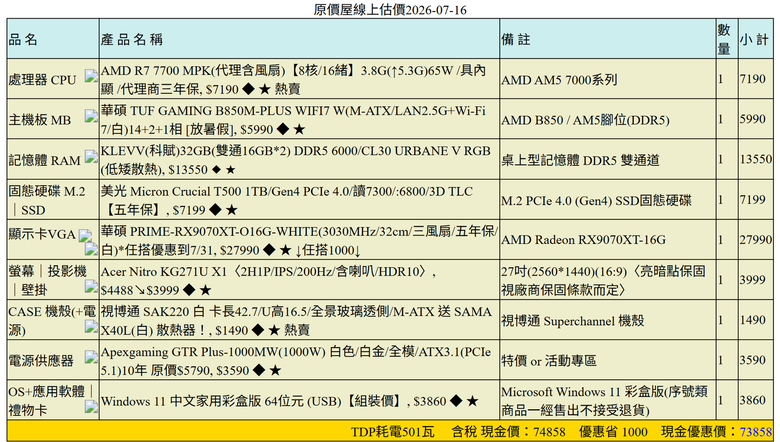The height and width of the screenshot is (442, 780).
Task: Click the VGA subtotal 27990
Action: click(756, 240)
